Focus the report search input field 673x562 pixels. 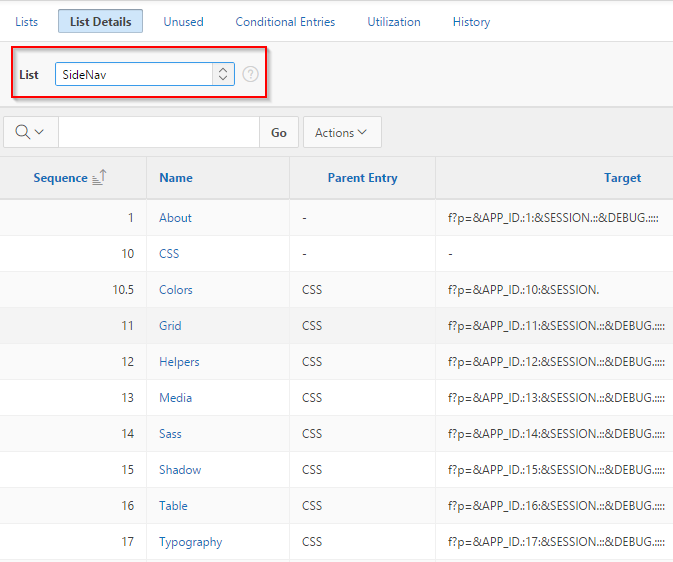pos(159,132)
